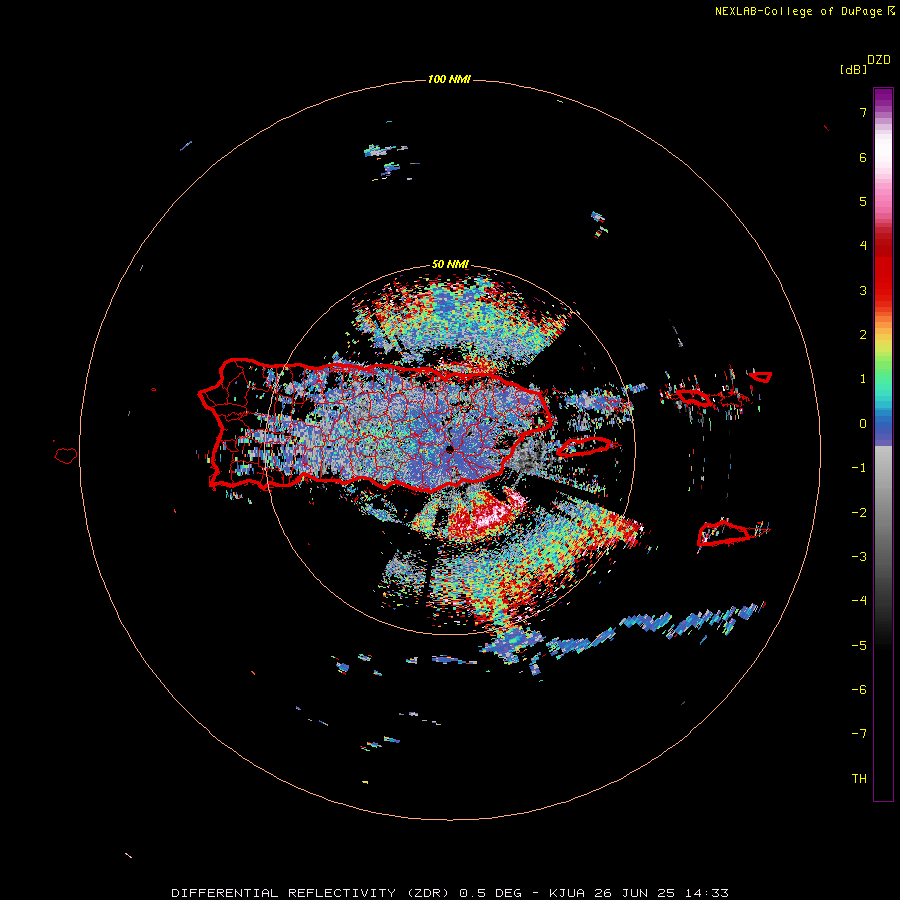This screenshot has height=900, width=900.
Task: Click the 6 value on color scale
Action: click(x=863, y=157)
